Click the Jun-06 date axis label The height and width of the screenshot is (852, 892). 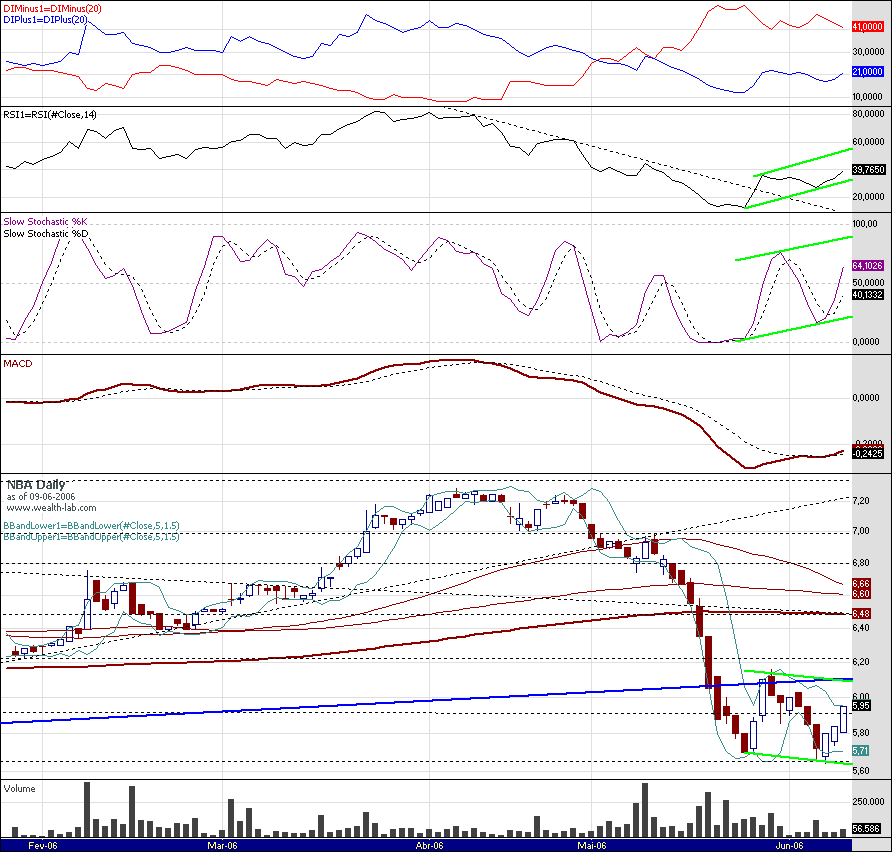790,846
